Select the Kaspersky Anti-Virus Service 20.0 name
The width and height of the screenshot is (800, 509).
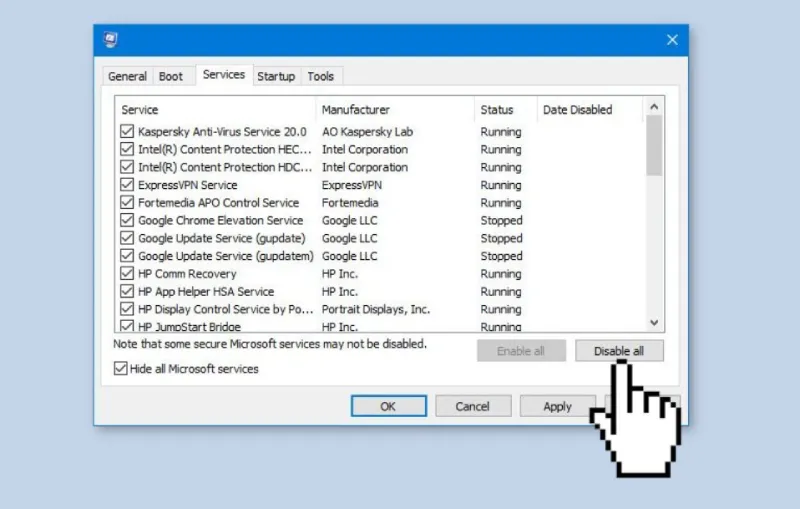(x=222, y=132)
